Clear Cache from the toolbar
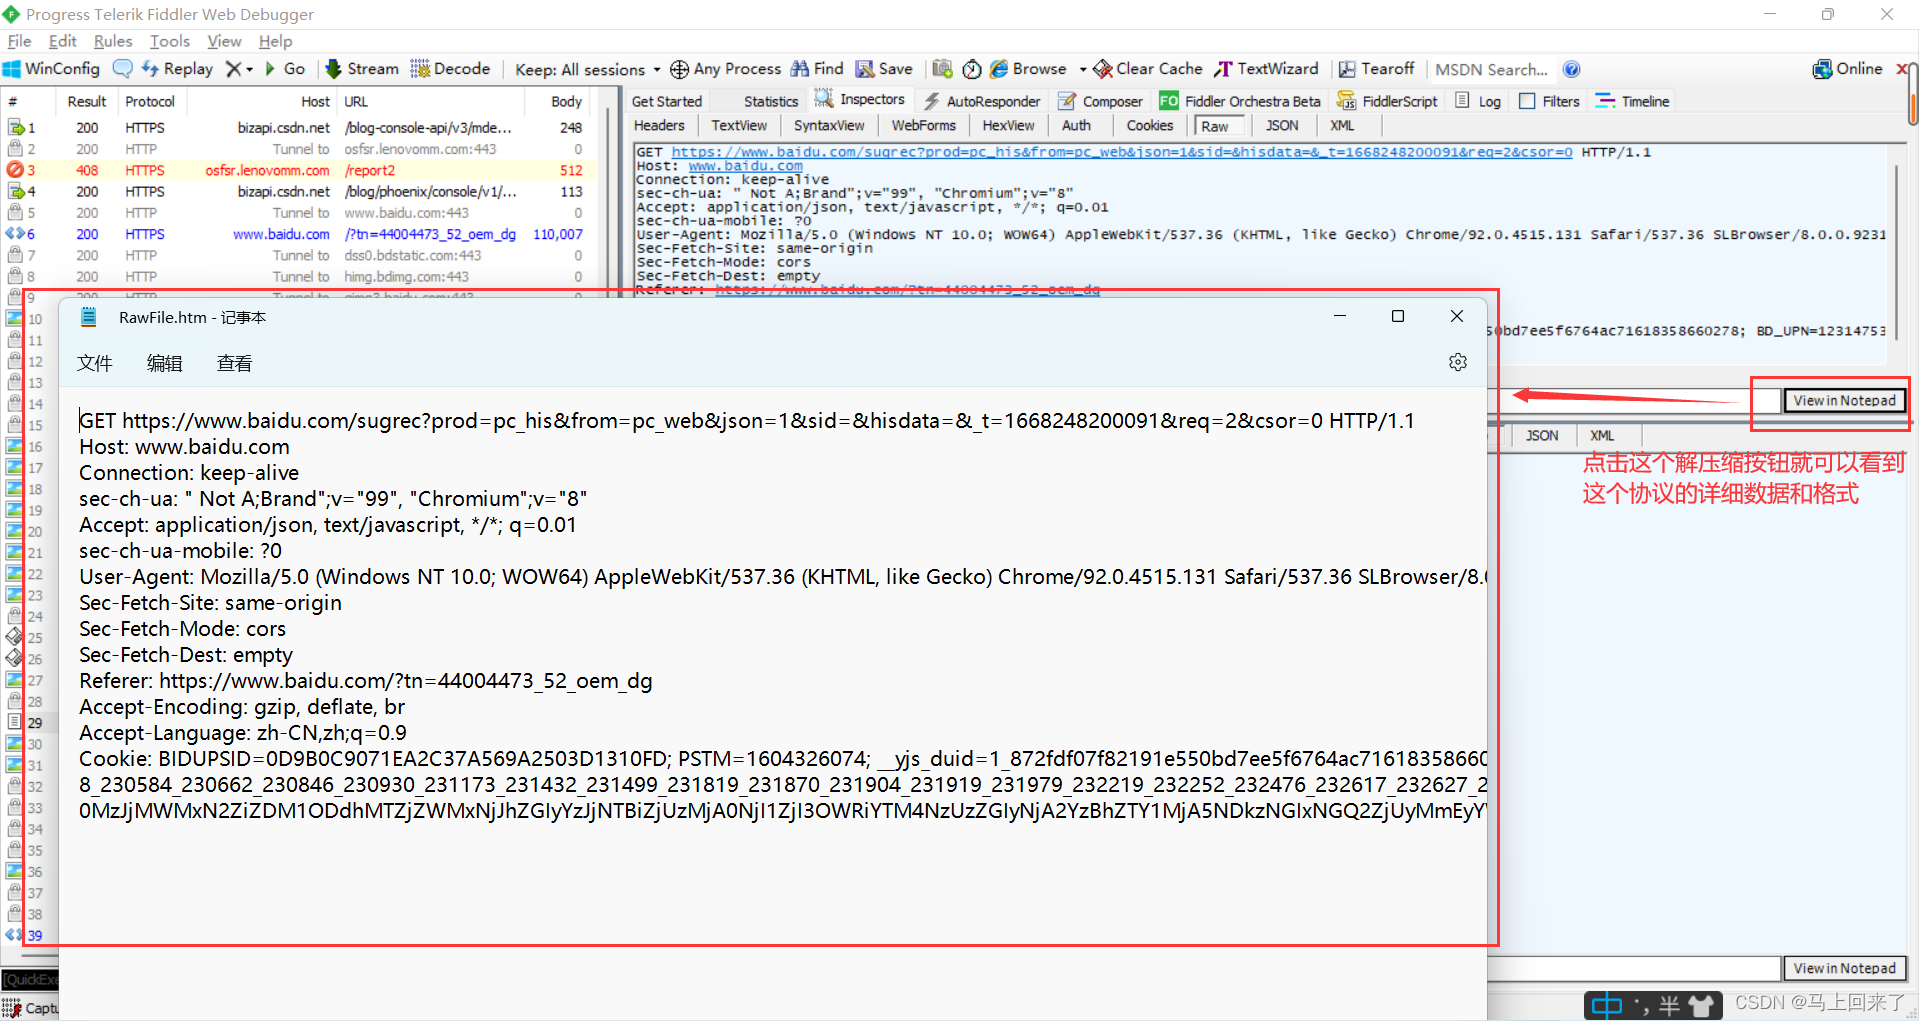 point(1148,69)
